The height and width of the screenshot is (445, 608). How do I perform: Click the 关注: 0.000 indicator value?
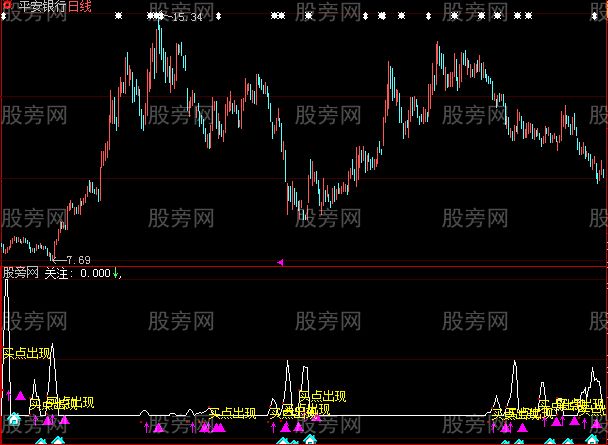77,273
